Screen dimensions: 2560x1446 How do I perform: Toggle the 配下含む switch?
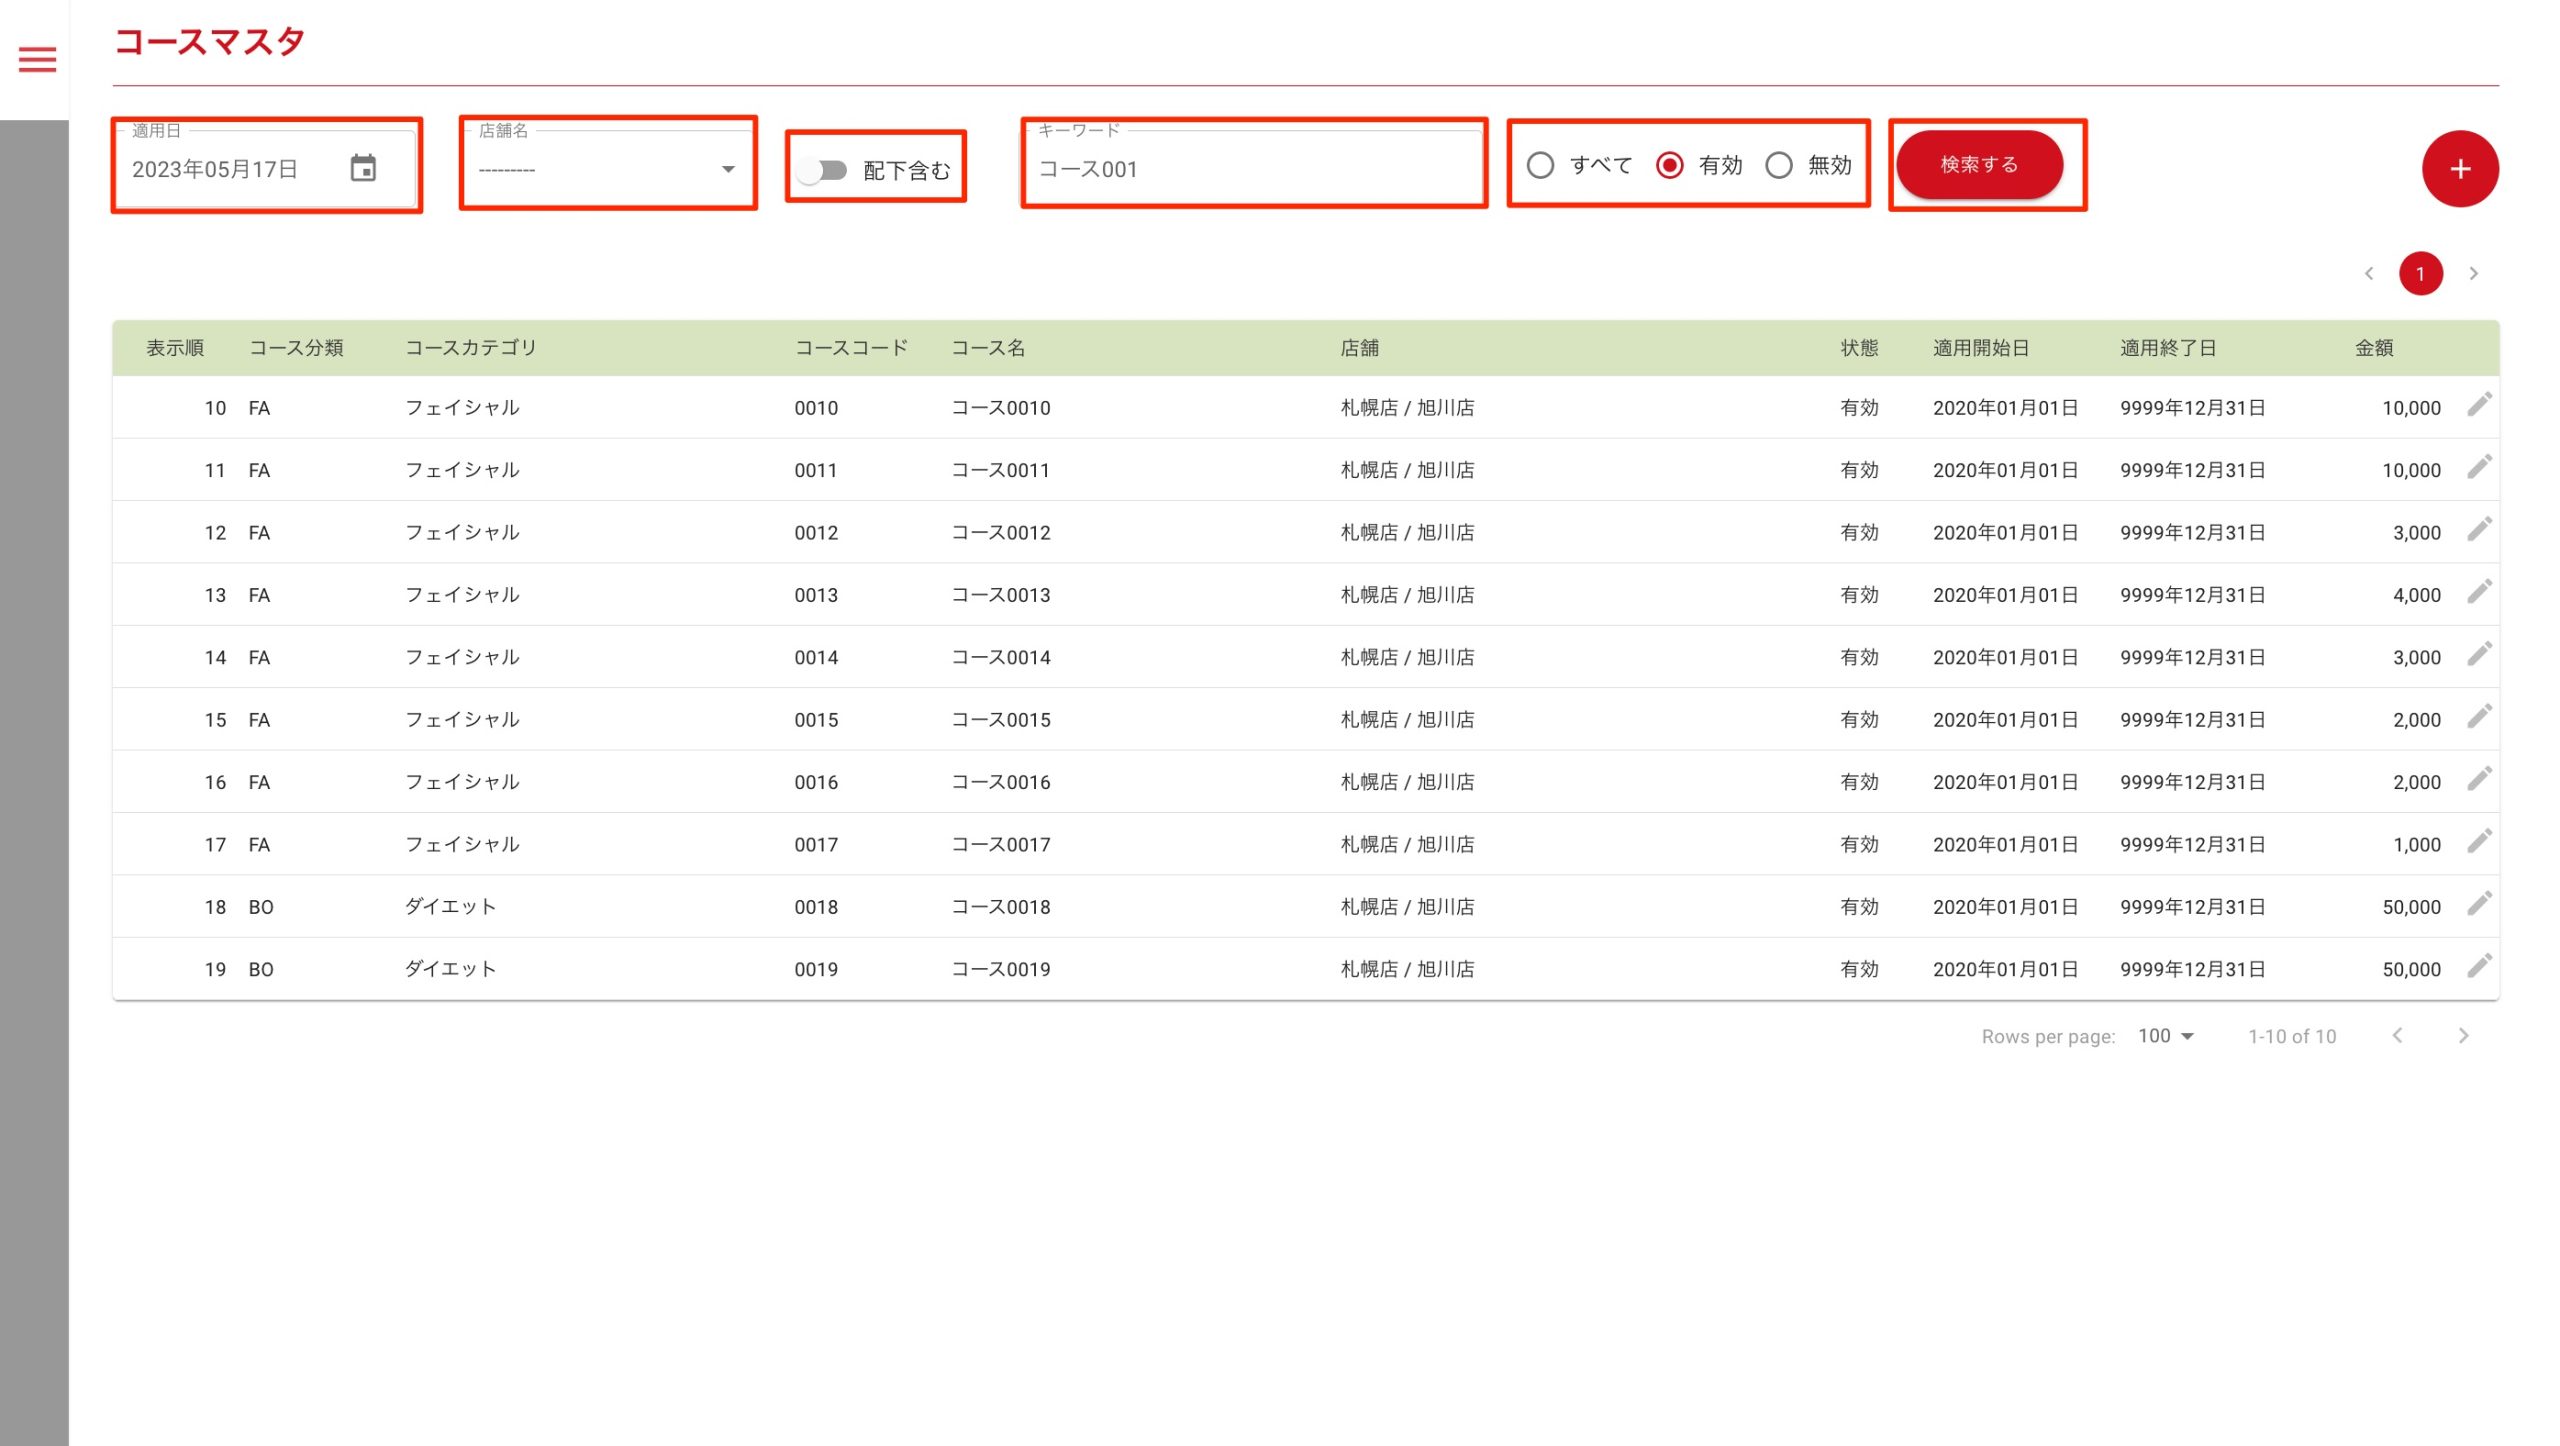pos(823,170)
